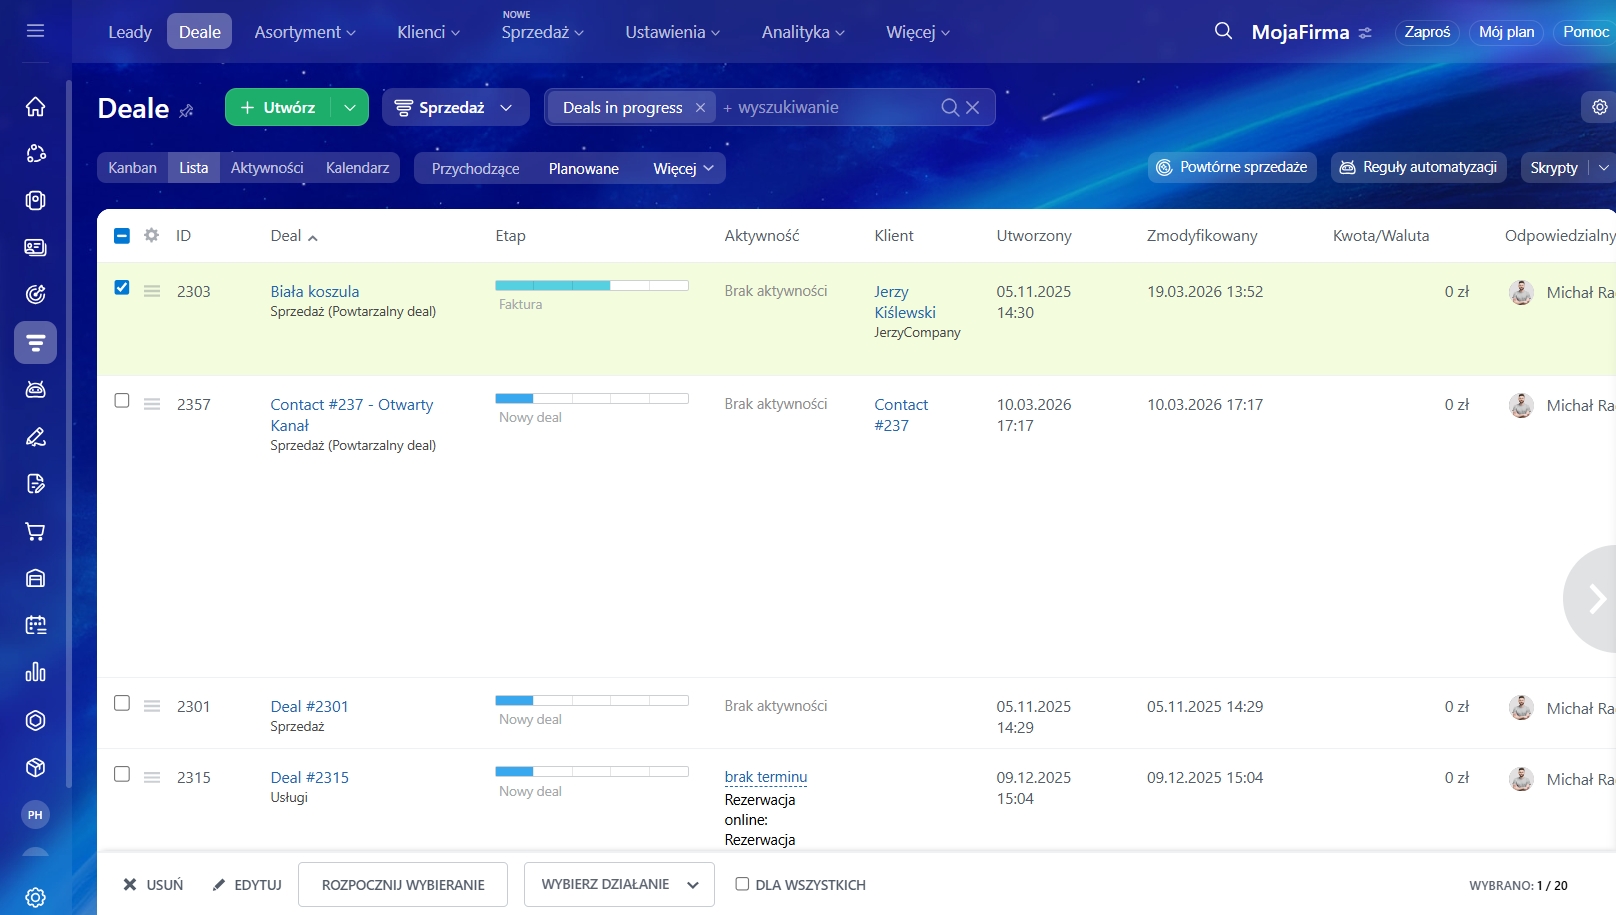This screenshot has height=915, width=1616.
Task: Click the bar chart analytics sidebar icon
Action: click(x=35, y=673)
